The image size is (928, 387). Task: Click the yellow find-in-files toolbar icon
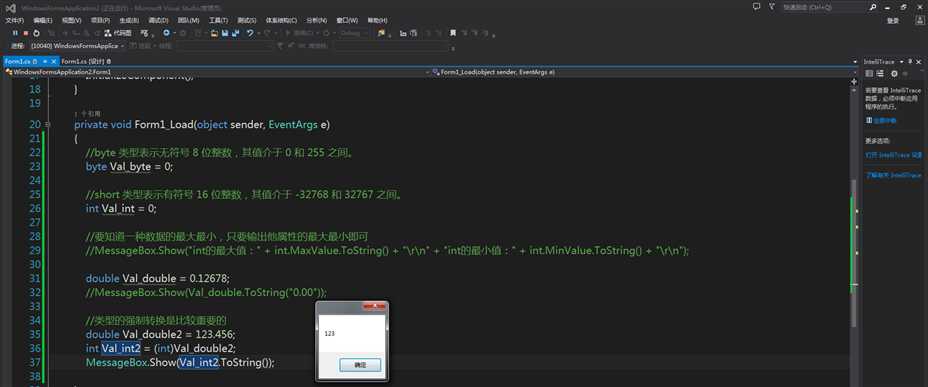(381, 34)
